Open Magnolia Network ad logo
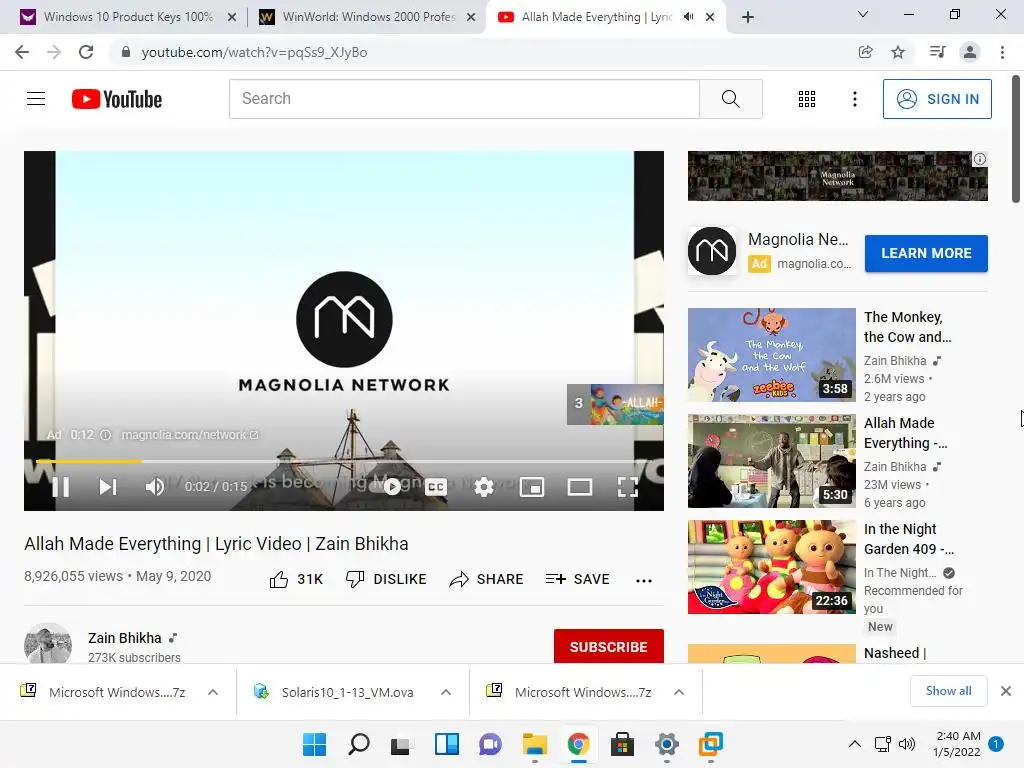Image resolution: width=1024 pixels, height=768 pixels. click(712, 251)
